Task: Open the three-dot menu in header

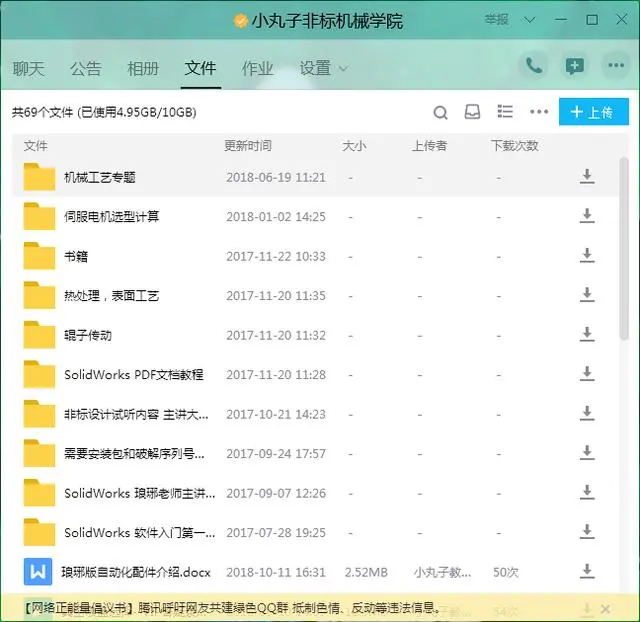Action: point(616,65)
